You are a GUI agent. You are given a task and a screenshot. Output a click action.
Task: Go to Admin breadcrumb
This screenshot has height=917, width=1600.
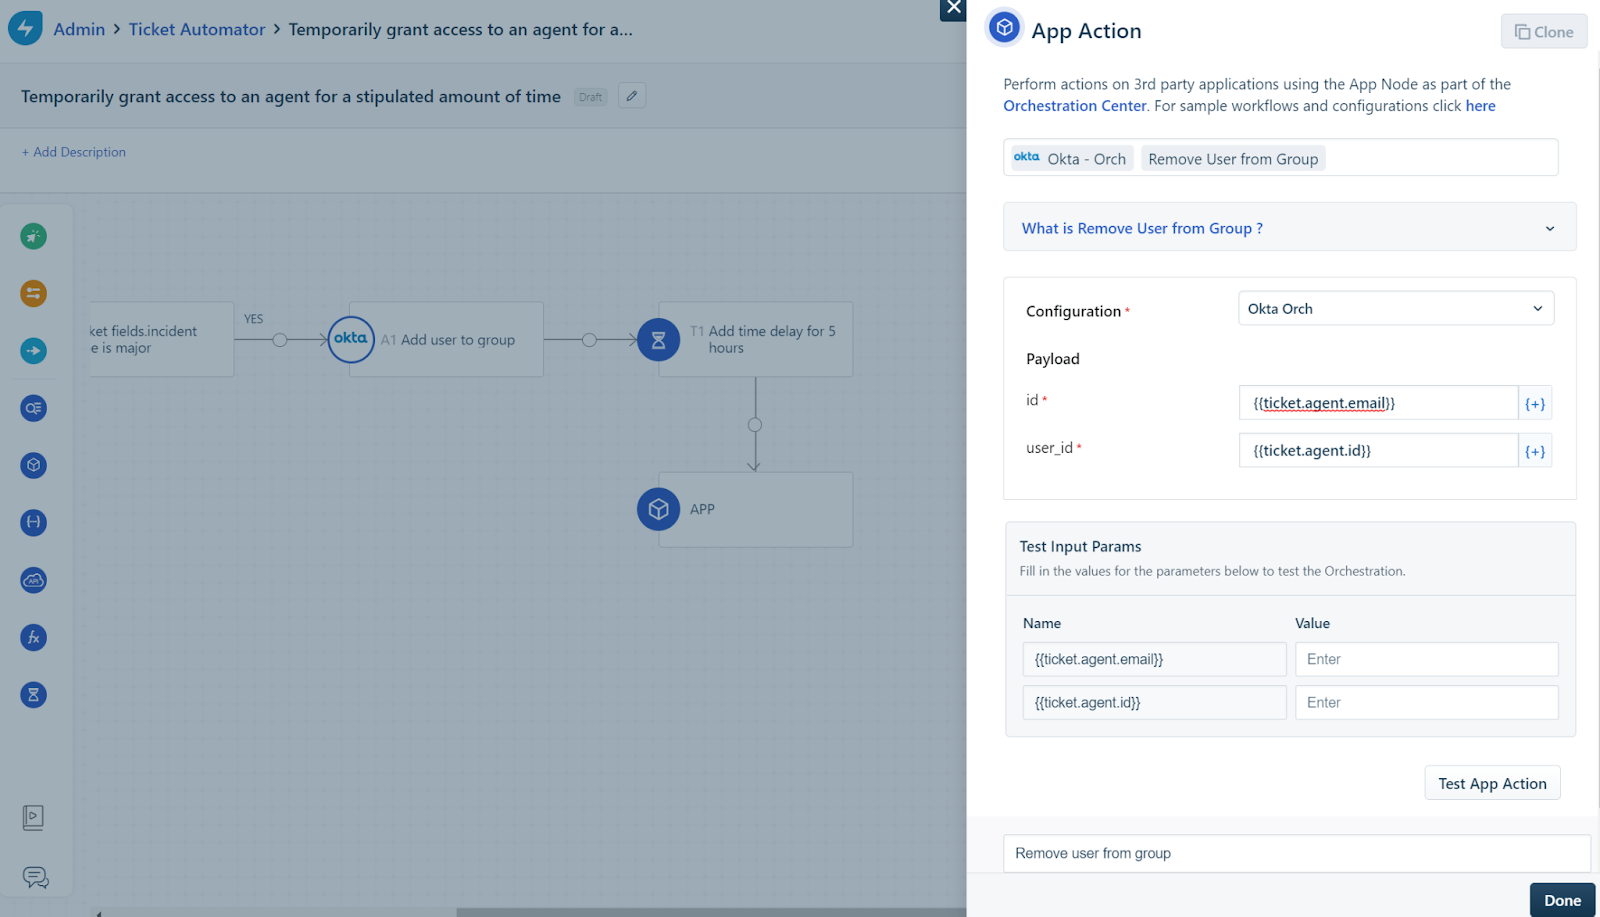[79, 29]
